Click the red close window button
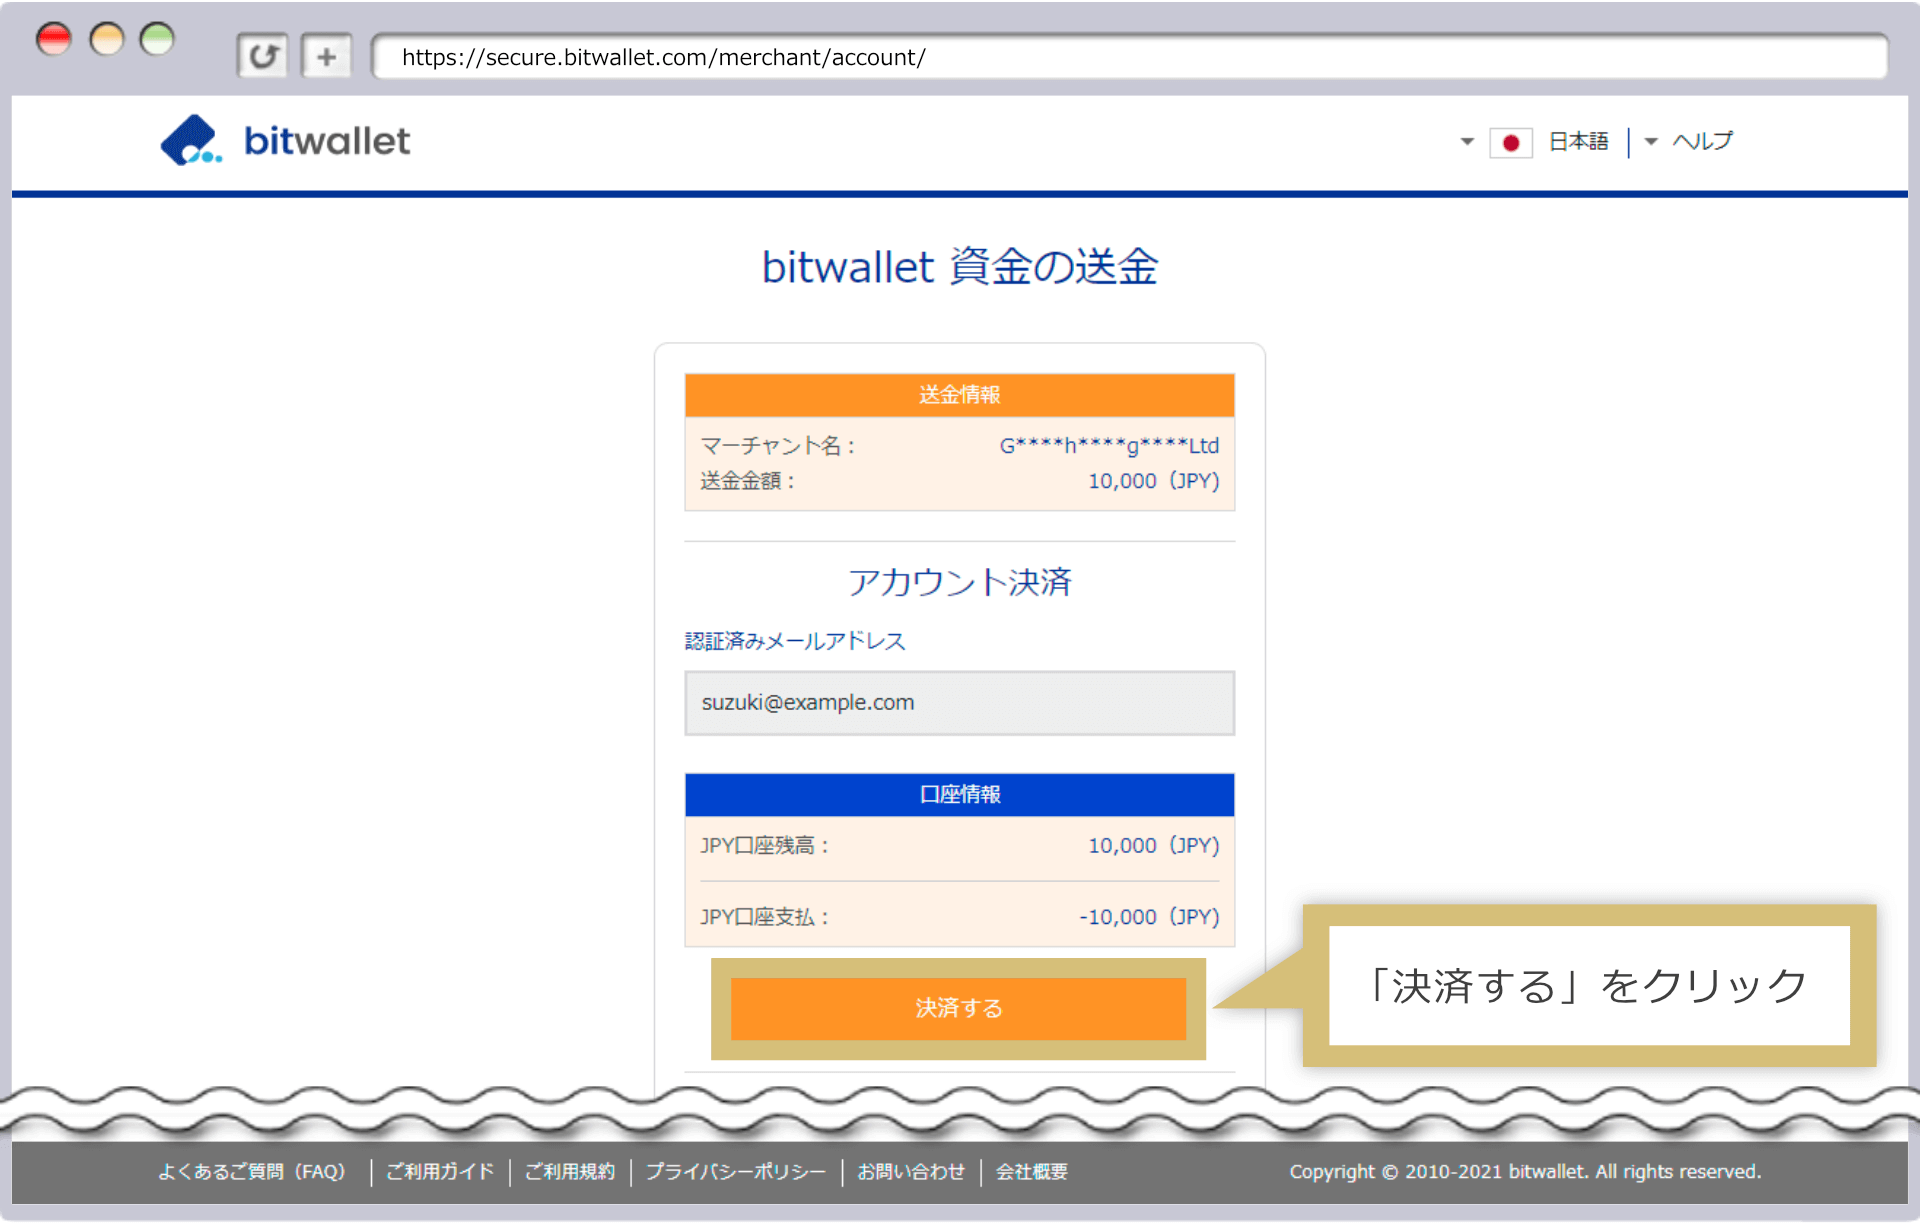This screenshot has height=1224, width=1920. pyautogui.click(x=54, y=40)
